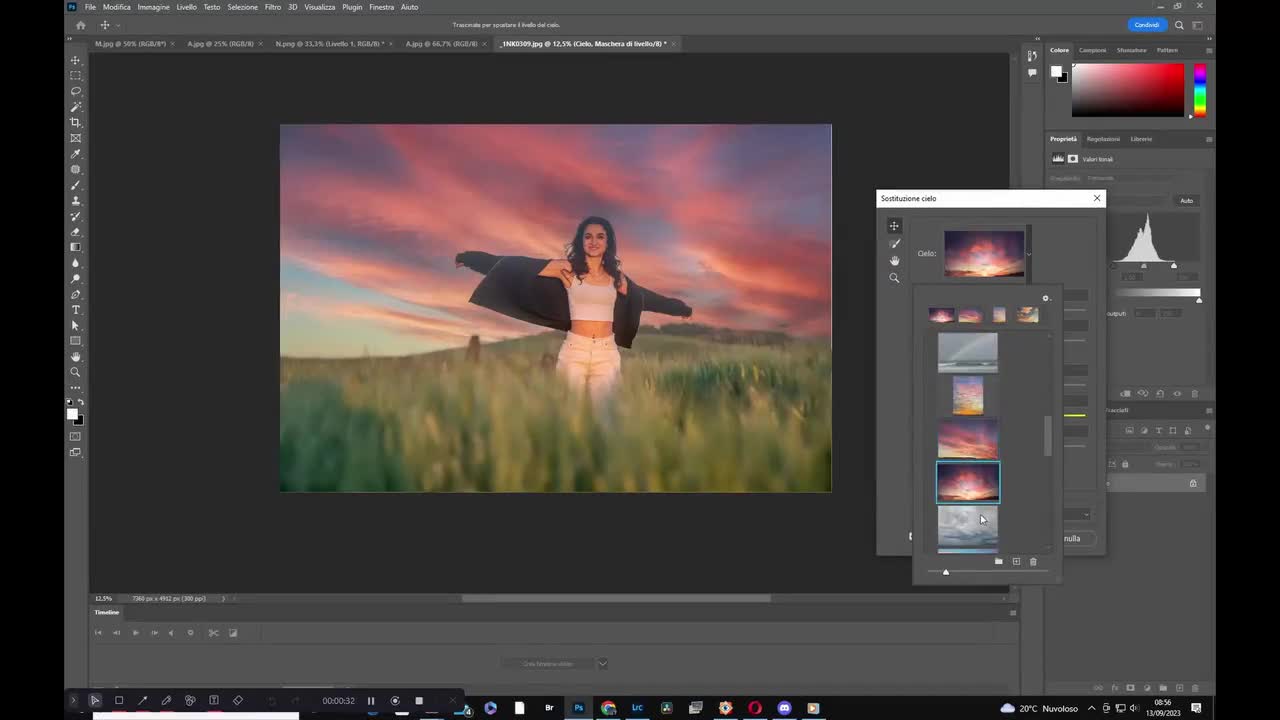The height and width of the screenshot is (720, 1280).
Task: Pause the screen recording
Action: [x=371, y=701]
